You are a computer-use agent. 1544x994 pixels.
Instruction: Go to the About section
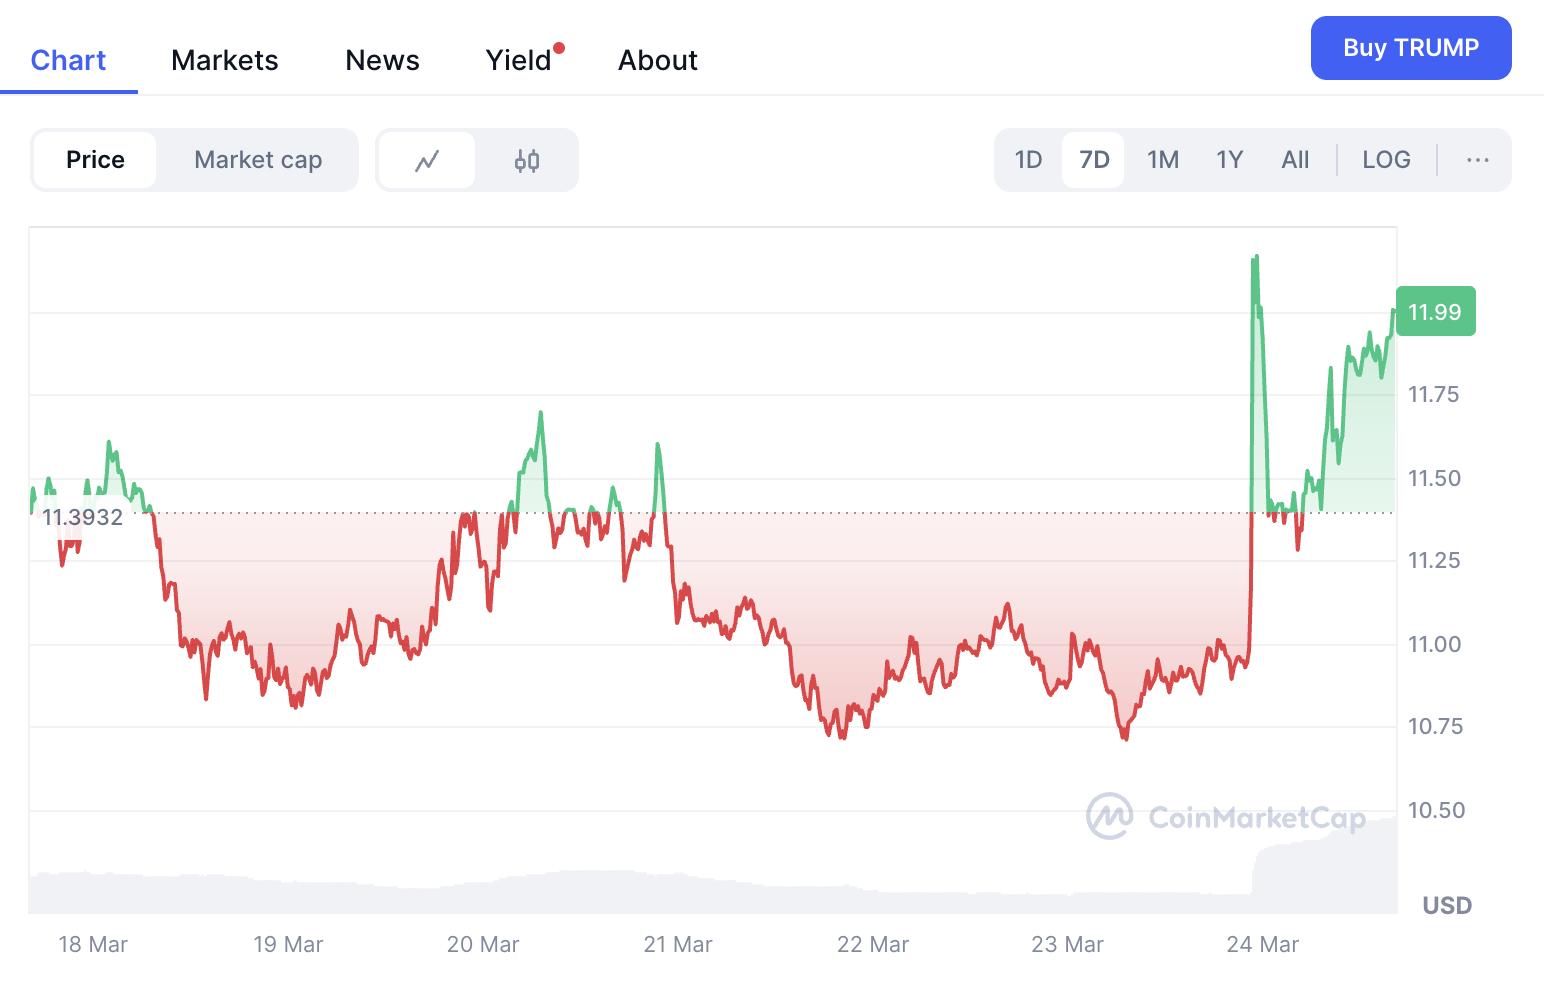(x=657, y=60)
